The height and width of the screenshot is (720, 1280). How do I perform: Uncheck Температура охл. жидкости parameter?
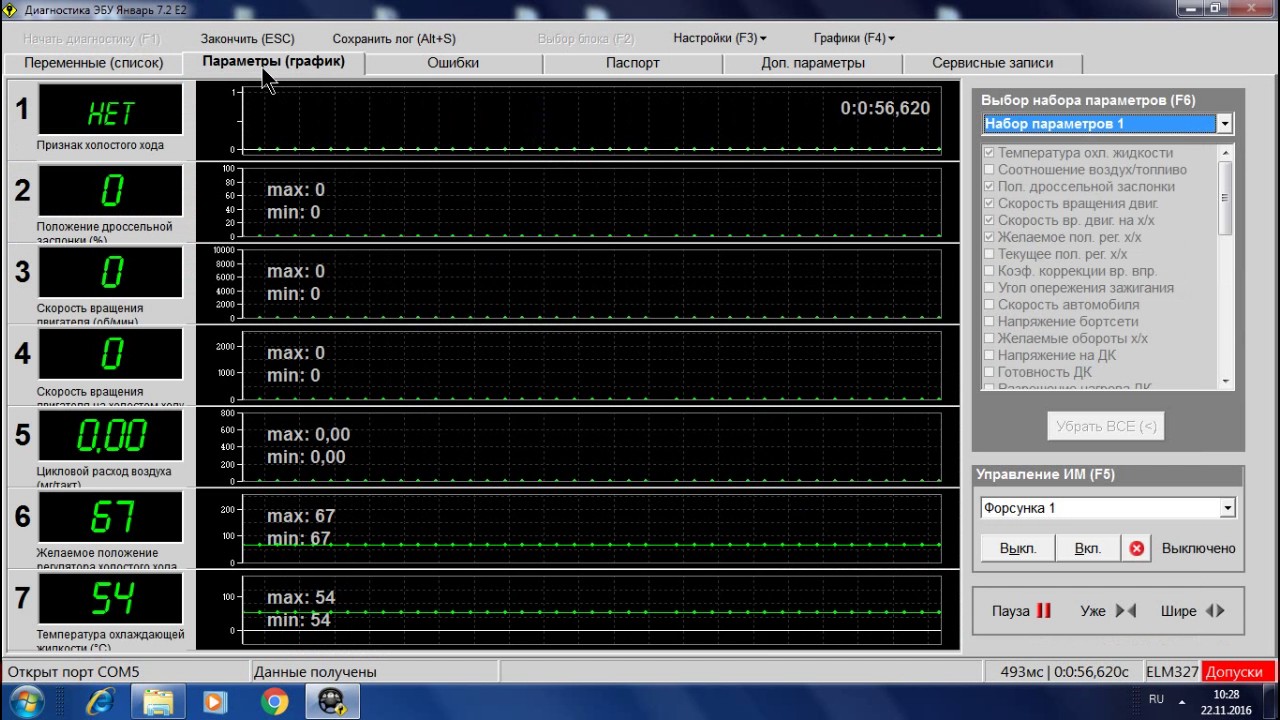coord(989,153)
